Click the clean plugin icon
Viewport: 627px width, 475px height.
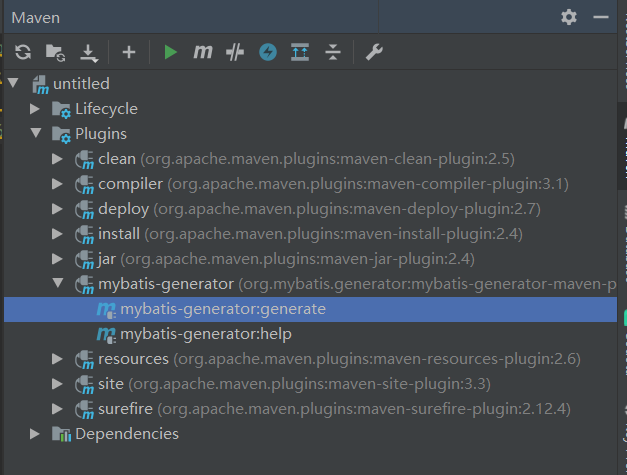[x=84, y=160]
